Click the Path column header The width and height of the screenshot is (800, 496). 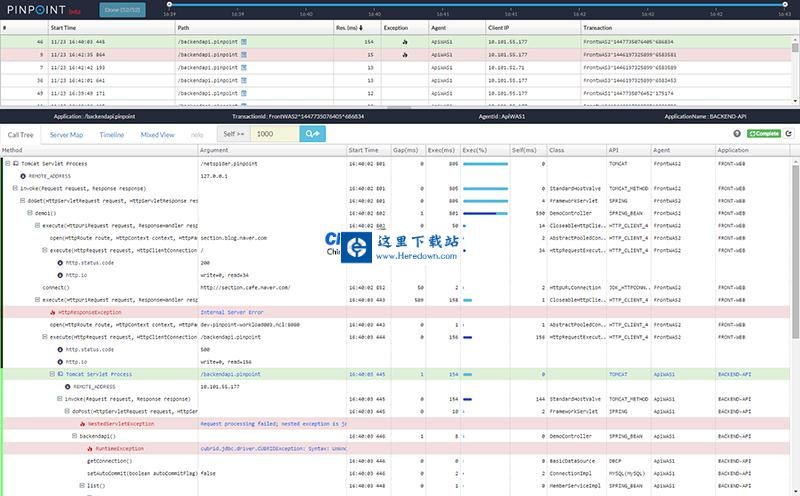click(x=183, y=28)
